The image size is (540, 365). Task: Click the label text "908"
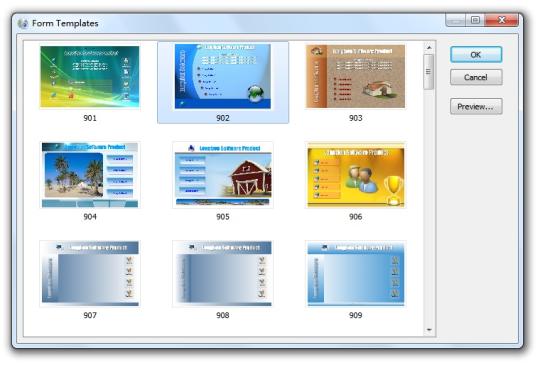pyautogui.click(x=223, y=315)
